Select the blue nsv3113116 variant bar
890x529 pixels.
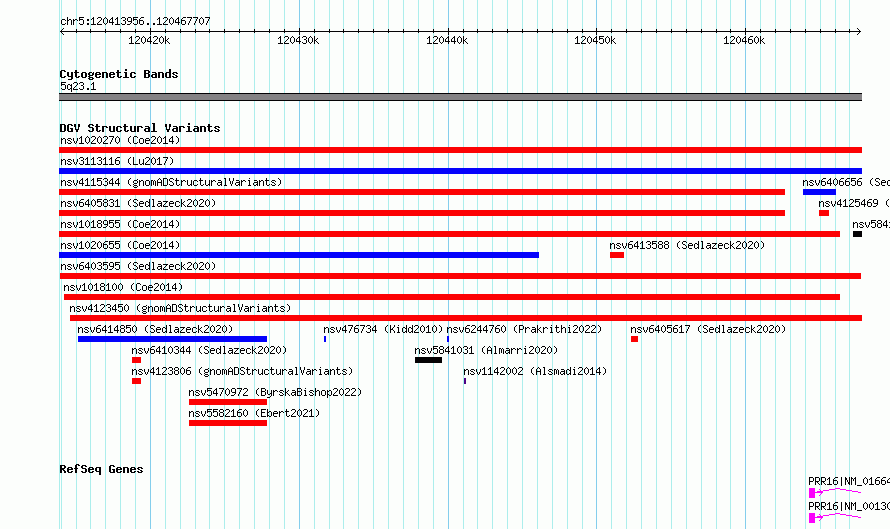(460, 171)
